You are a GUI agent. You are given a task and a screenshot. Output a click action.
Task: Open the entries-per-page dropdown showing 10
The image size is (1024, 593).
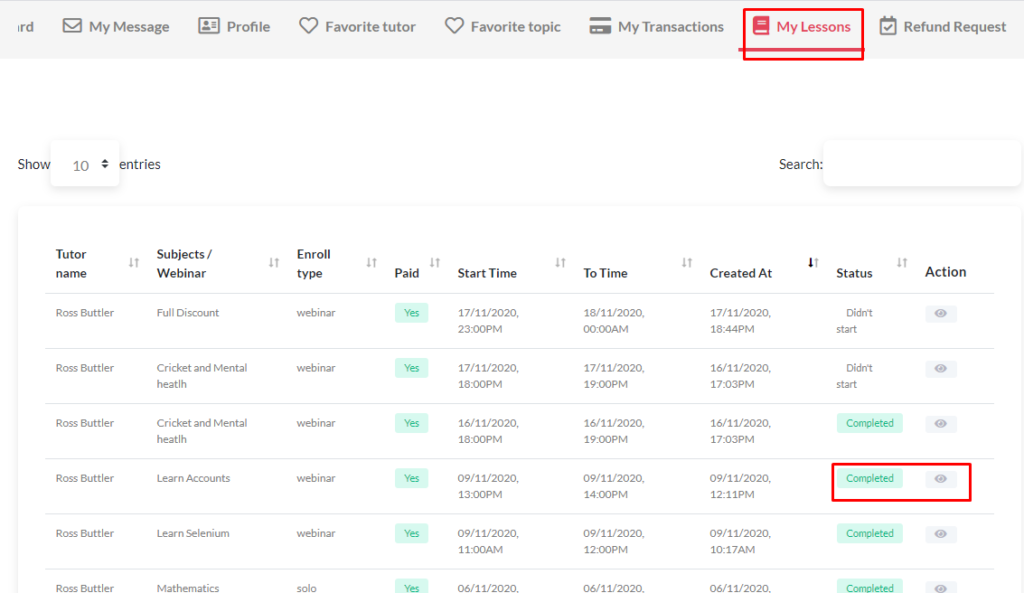[86, 164]
